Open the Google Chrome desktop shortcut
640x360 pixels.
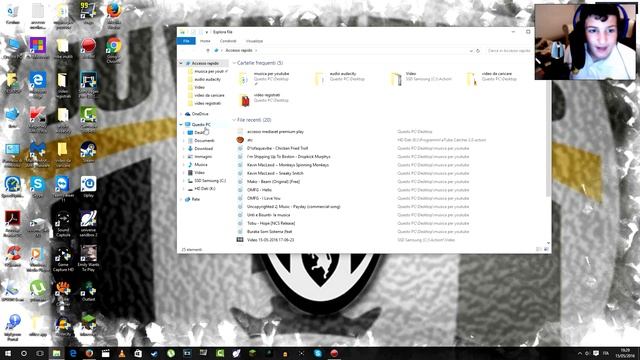coord(114,50)
